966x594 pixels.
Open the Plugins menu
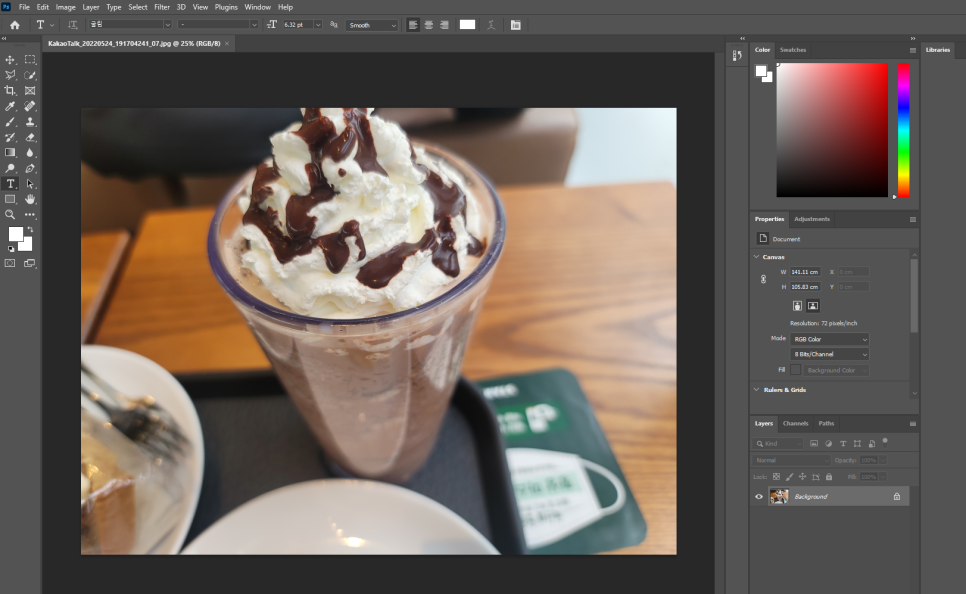click(x=226, y=7)
